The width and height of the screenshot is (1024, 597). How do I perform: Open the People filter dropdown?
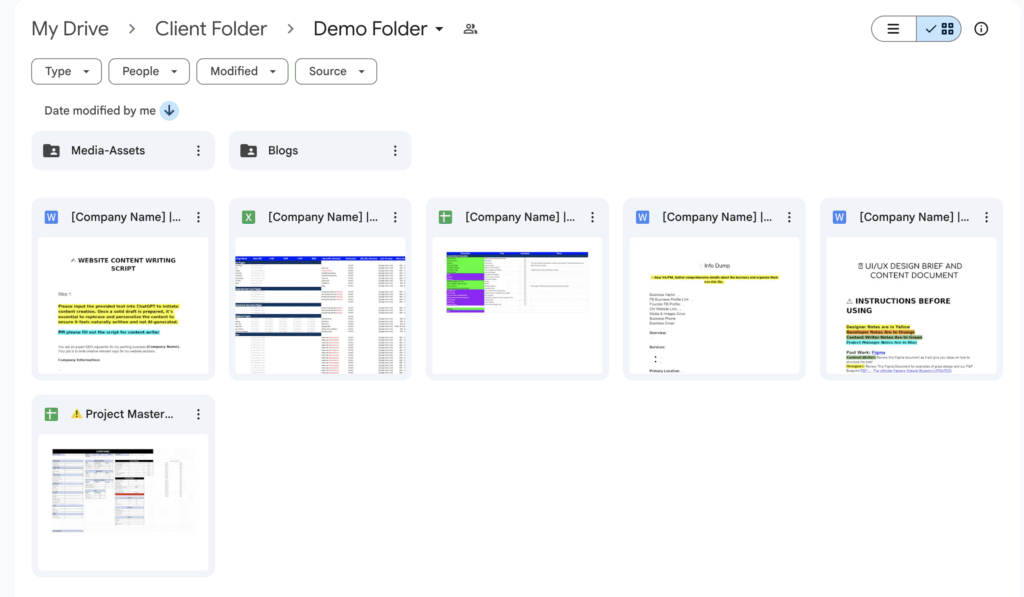149,72
